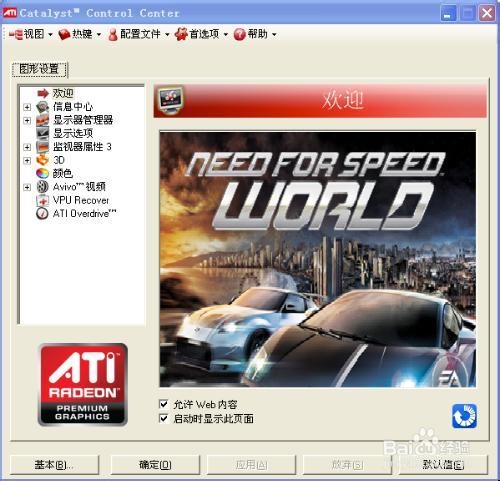Image resolution: width=500 pixels, height=481 pixels.
Task: Toggle the 启动时显示此页面 checkbox
Action: click(163, 418)
